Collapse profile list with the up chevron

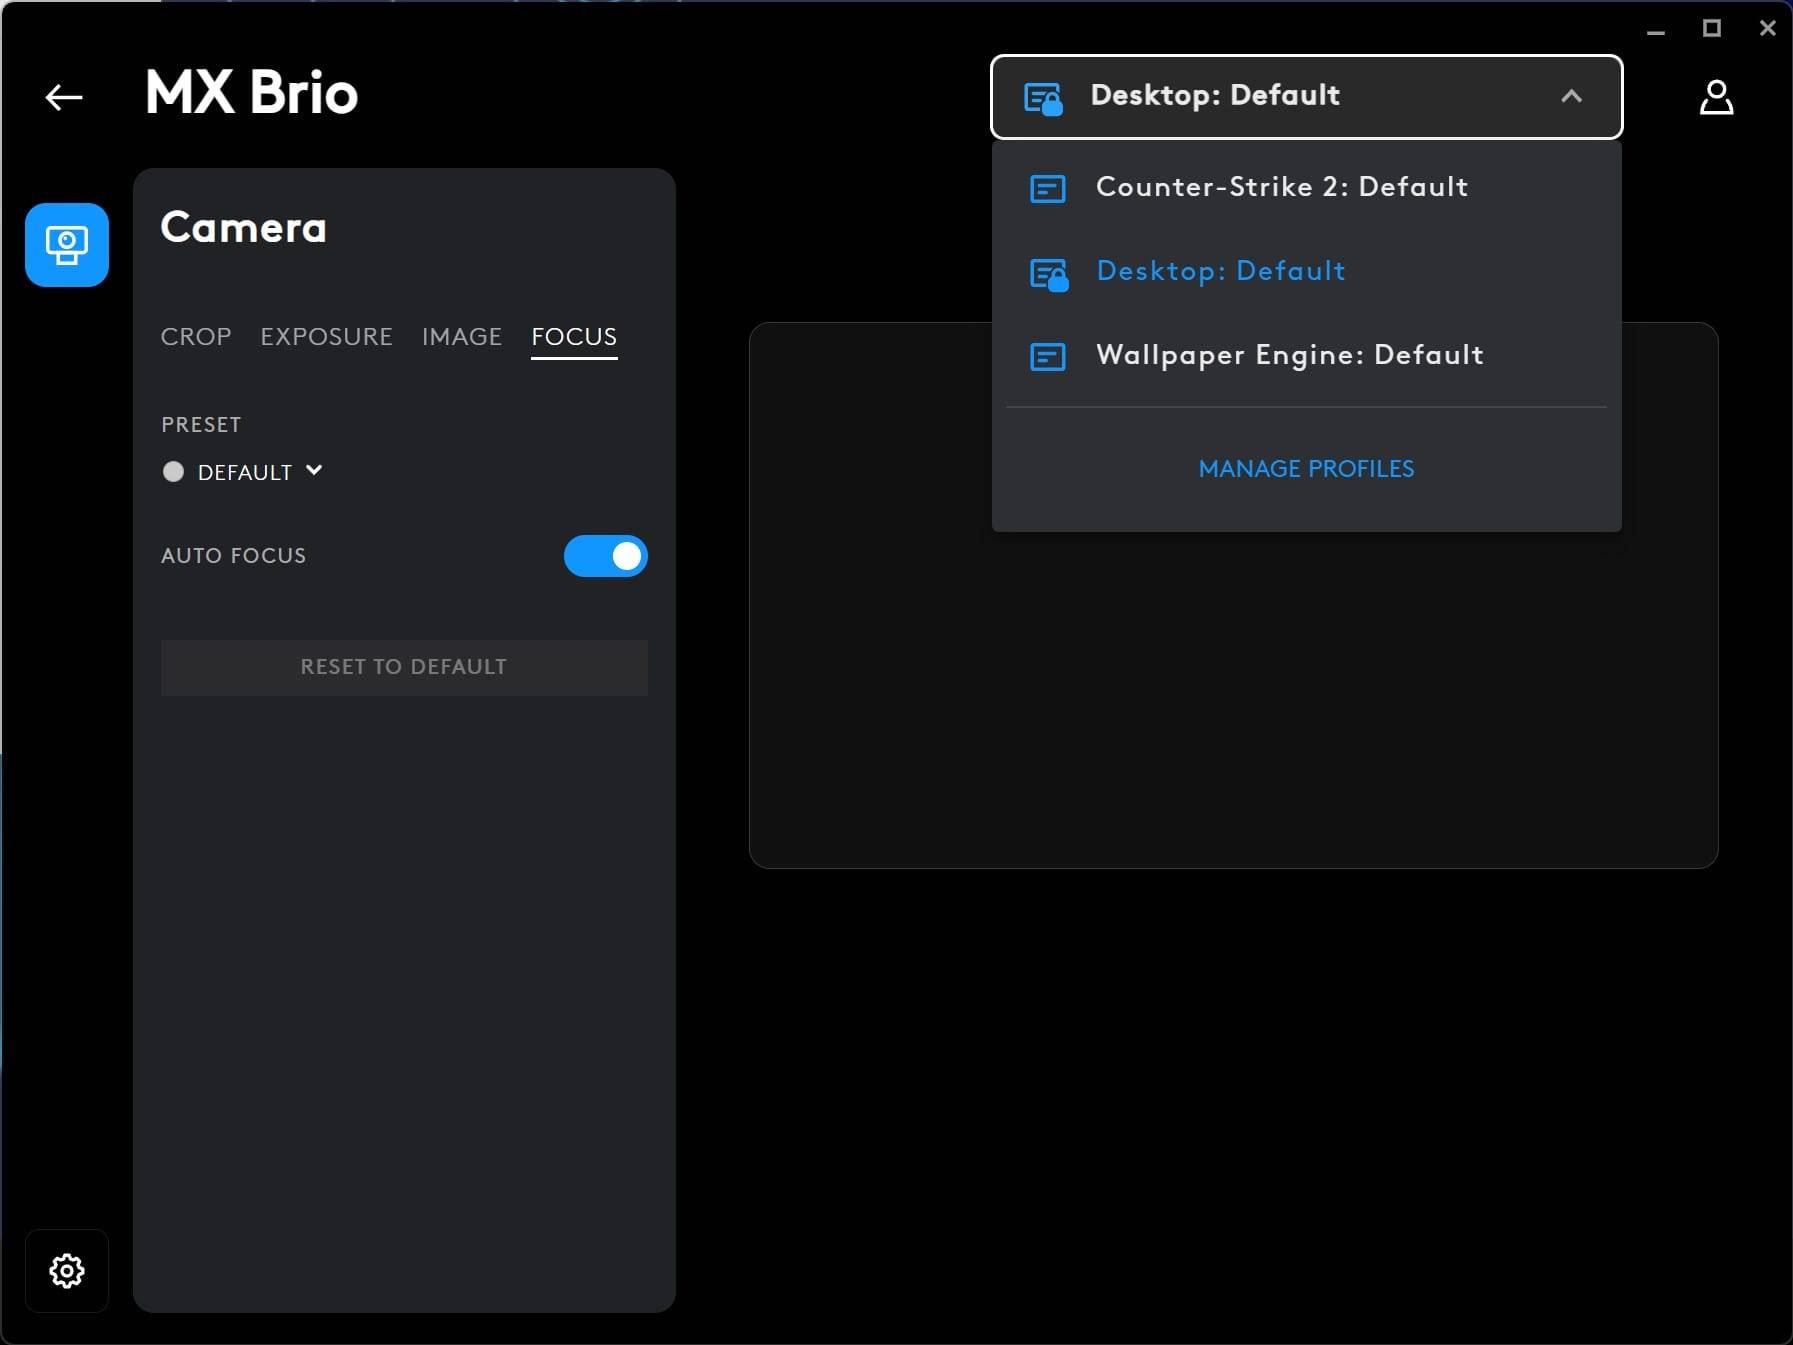[1571, 96]
